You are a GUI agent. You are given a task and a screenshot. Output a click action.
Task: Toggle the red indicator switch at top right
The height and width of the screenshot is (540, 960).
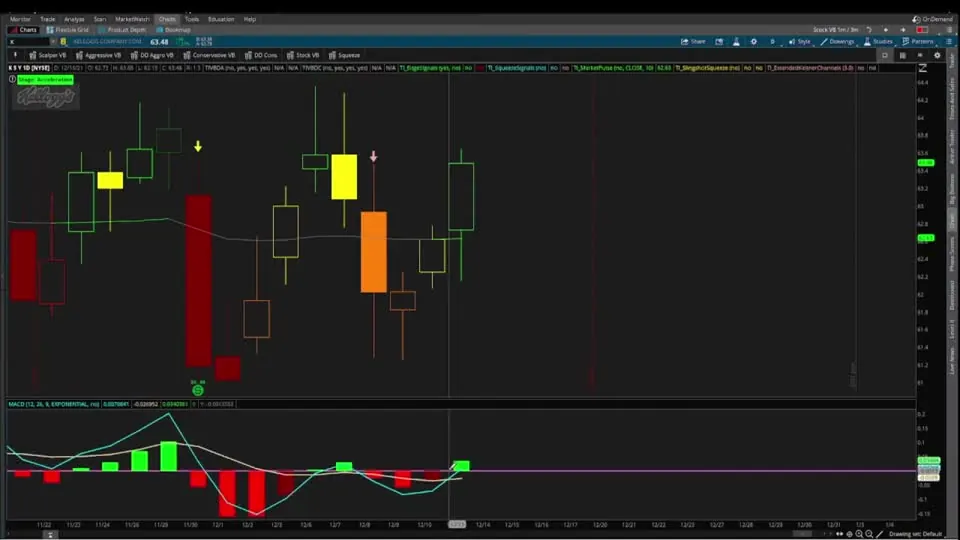coord(922,29)
